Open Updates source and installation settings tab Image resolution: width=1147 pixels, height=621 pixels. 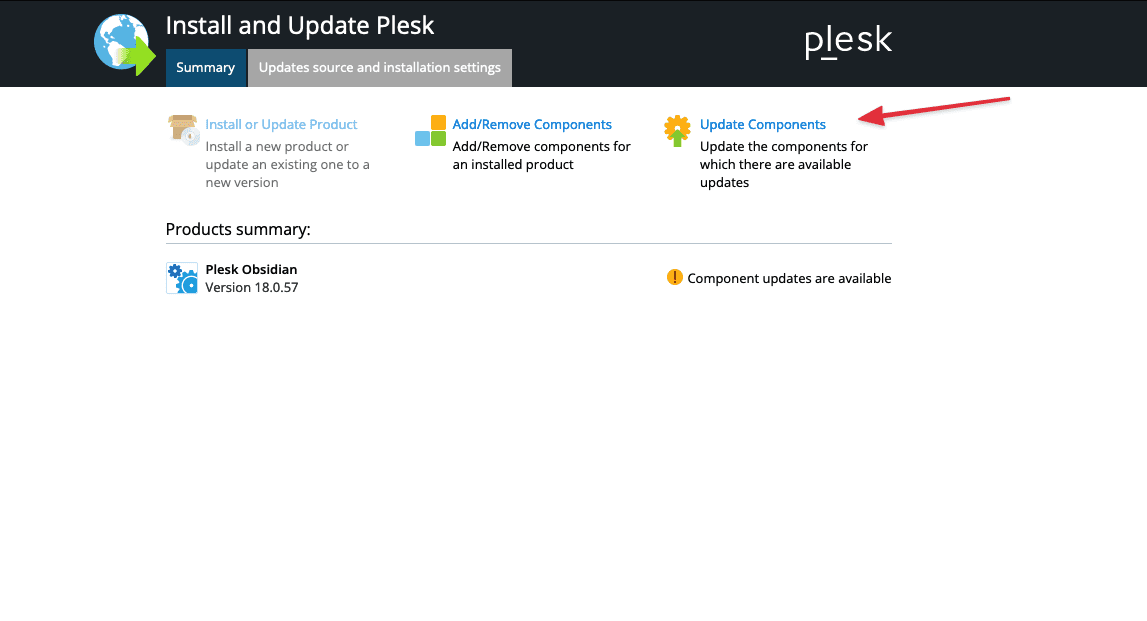point(379,68)
